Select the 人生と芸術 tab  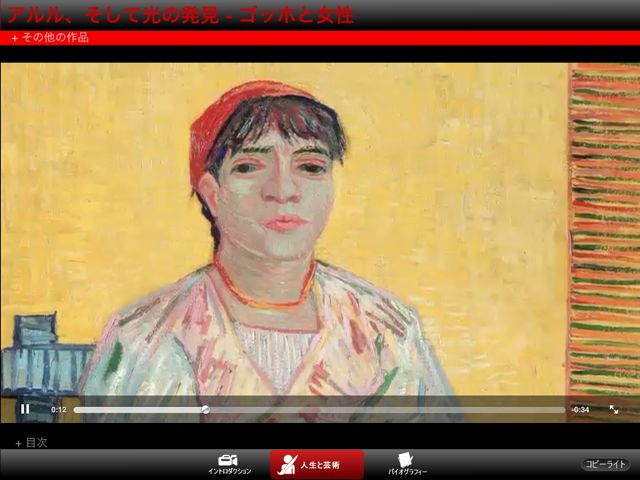[x=317, y=464]
